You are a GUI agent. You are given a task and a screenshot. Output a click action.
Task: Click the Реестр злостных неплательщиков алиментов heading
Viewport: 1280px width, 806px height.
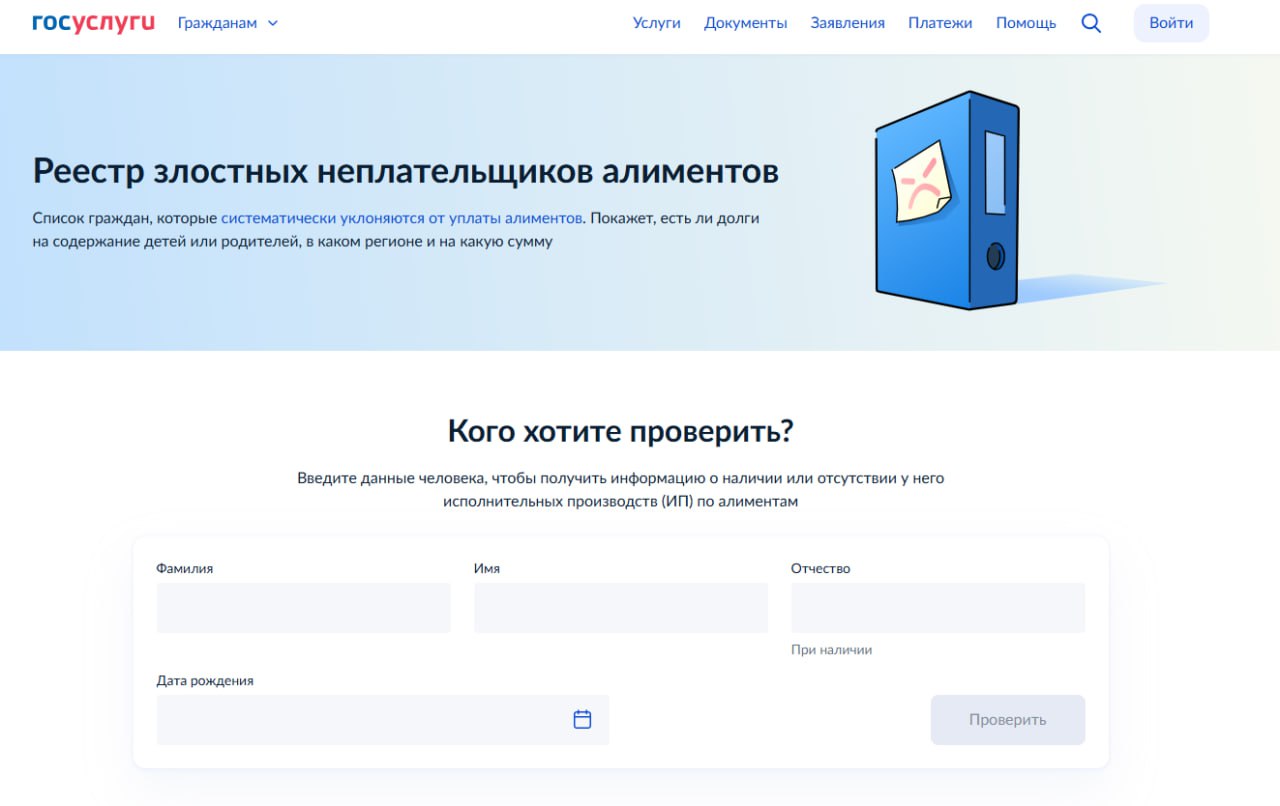[405, 171]
